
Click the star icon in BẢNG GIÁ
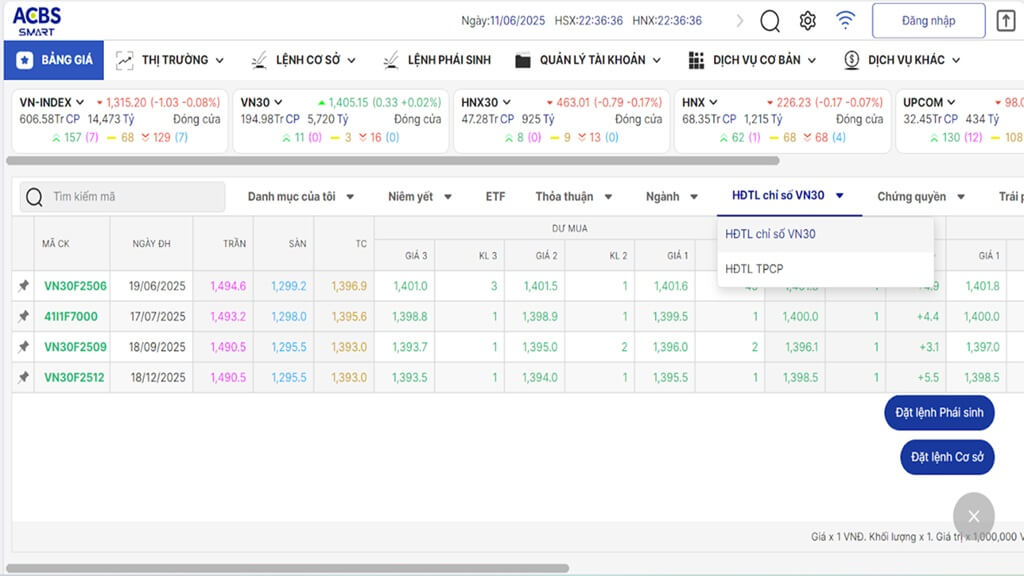coord(25,60)
